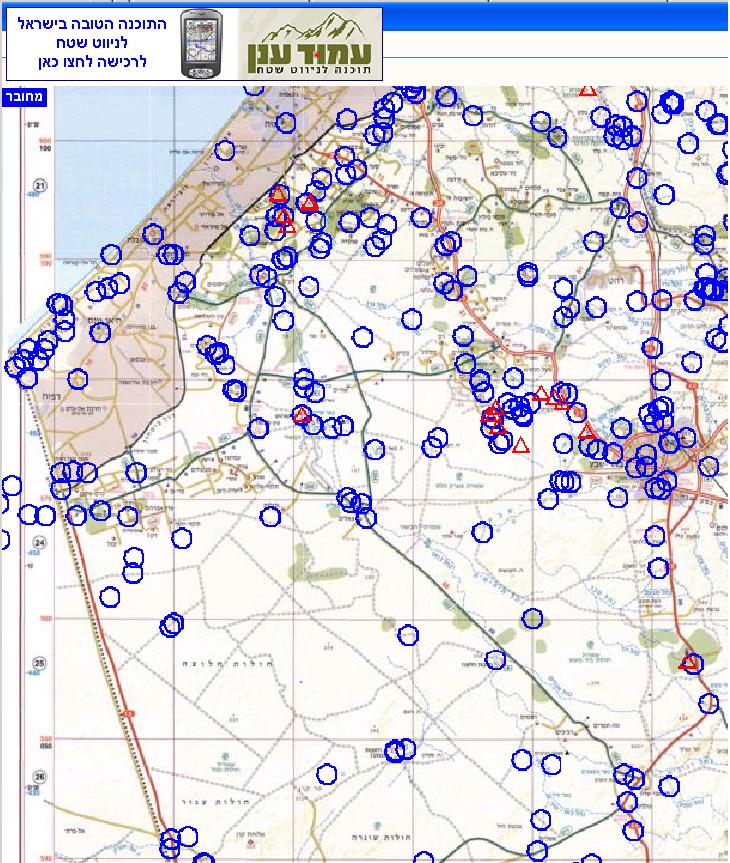730x863 pixels.
Task: Click the GPS handheld device image
Action: [x=199, y=43]
